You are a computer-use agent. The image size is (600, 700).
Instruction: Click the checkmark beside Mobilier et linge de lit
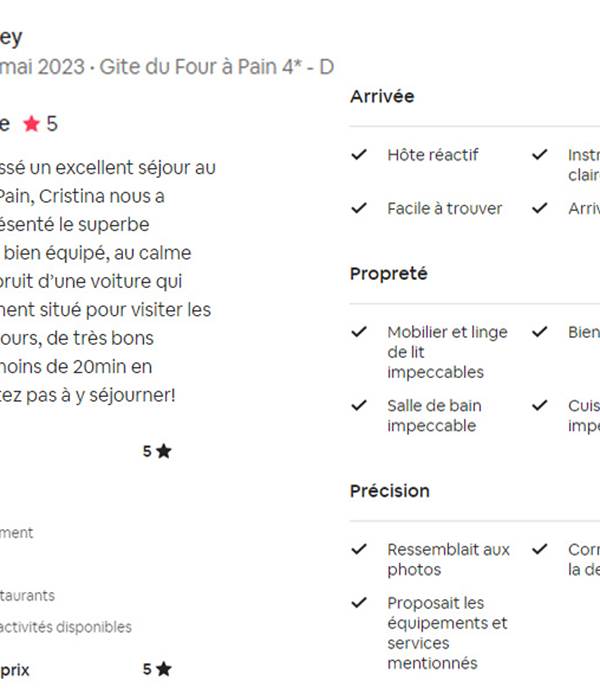pyautogui.click(x=359, y=332)
